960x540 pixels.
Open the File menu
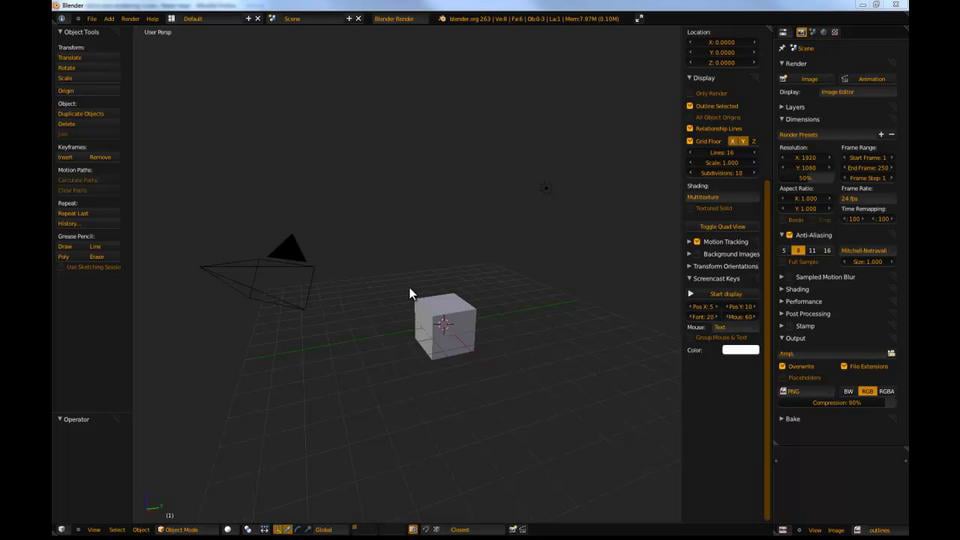click(x=92, y=19)
